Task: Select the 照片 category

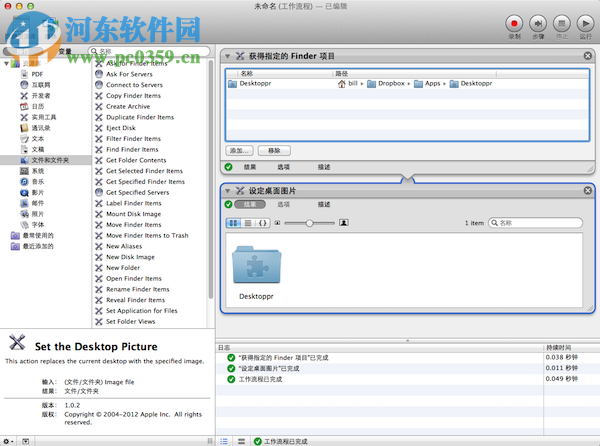Action: tap(32, 214)
